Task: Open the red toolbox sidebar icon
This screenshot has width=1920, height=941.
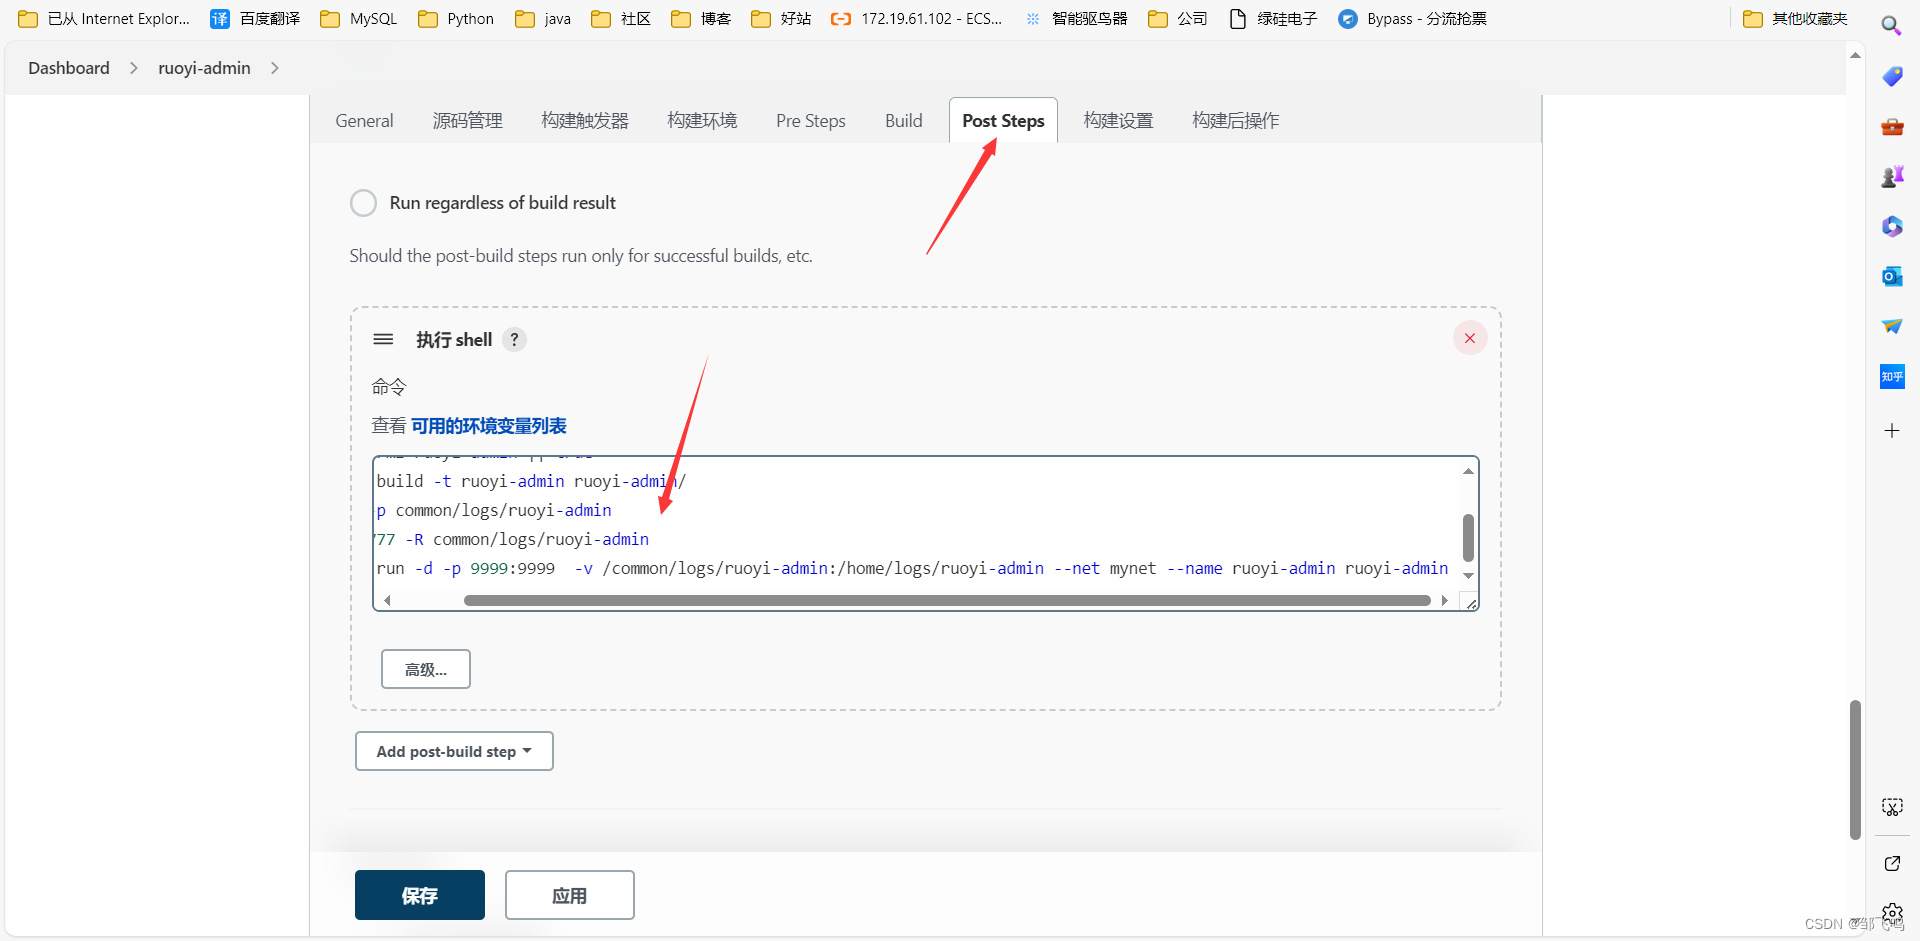Action: pos(1892,127)
